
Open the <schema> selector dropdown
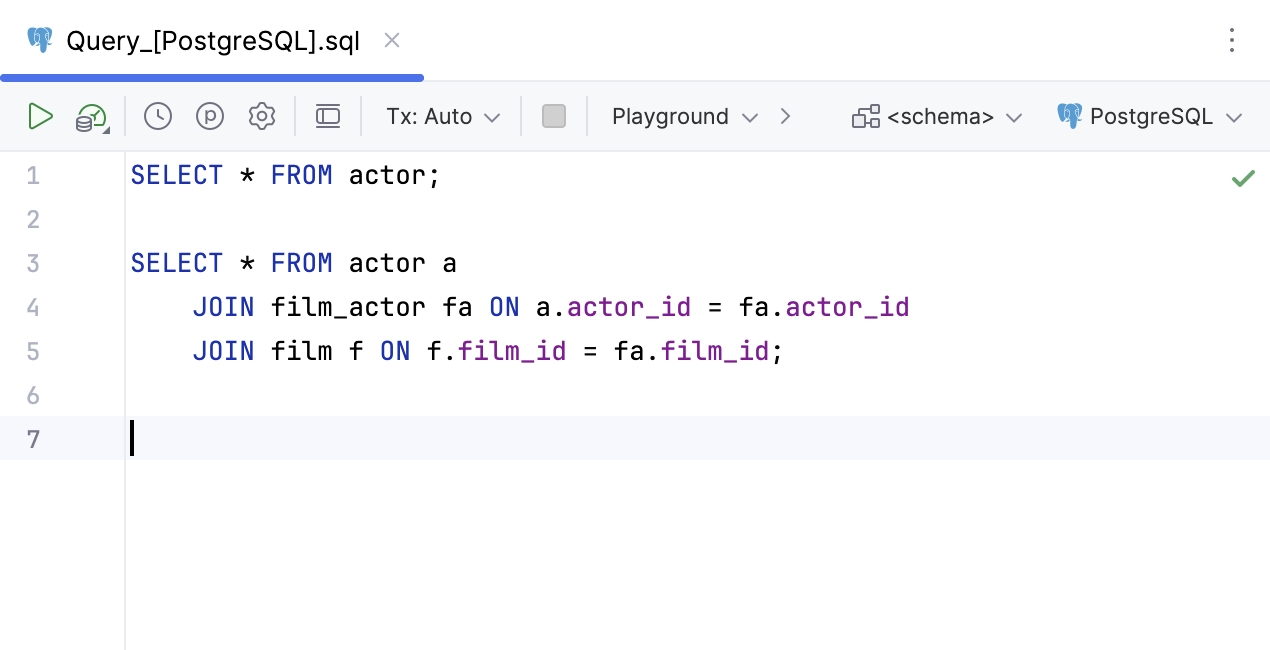point(1015,117)
